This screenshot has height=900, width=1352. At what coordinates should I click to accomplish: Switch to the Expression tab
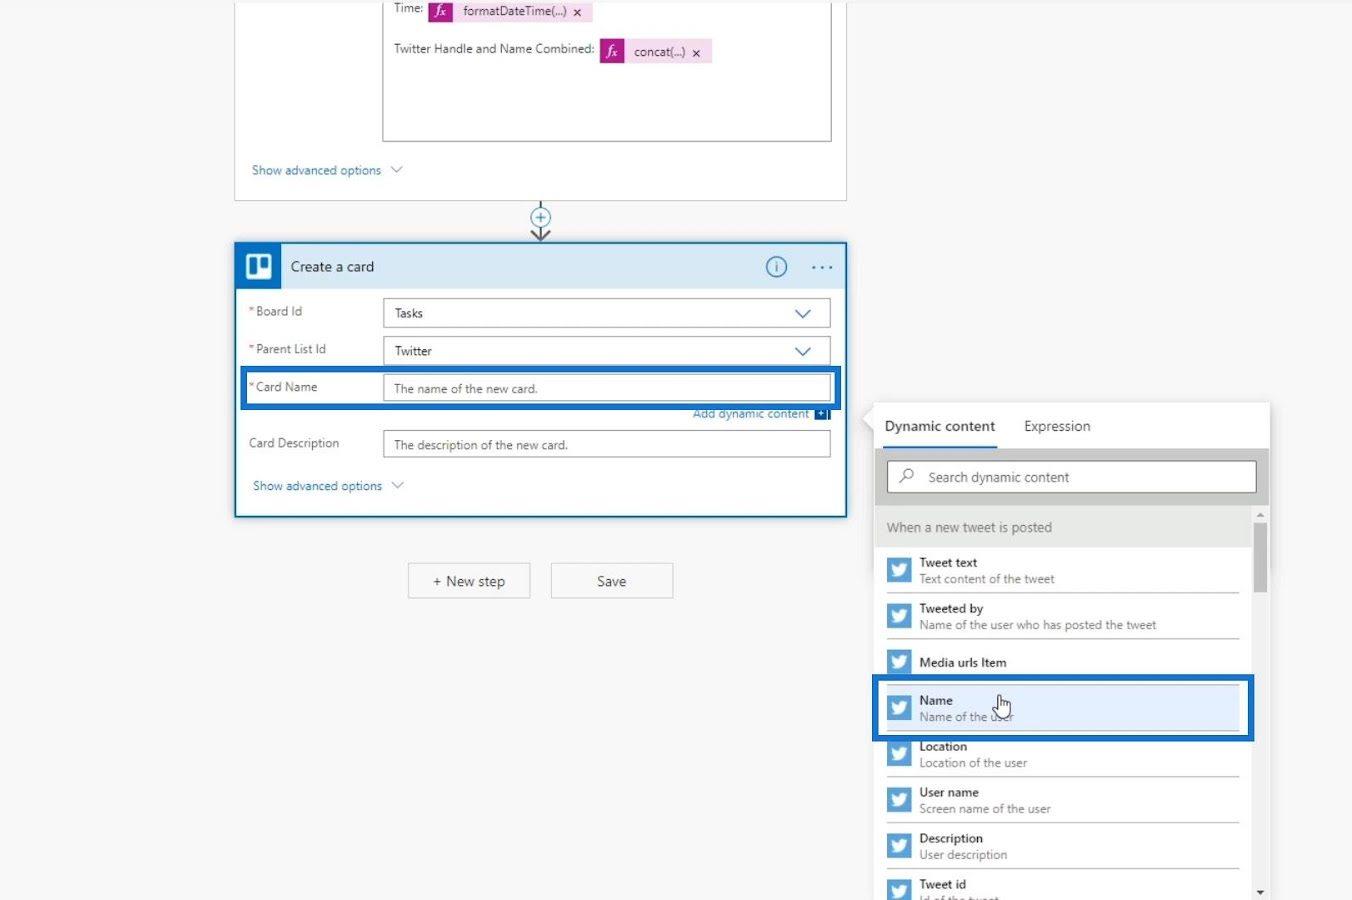pyautogui.click(x=1057, y=426)
